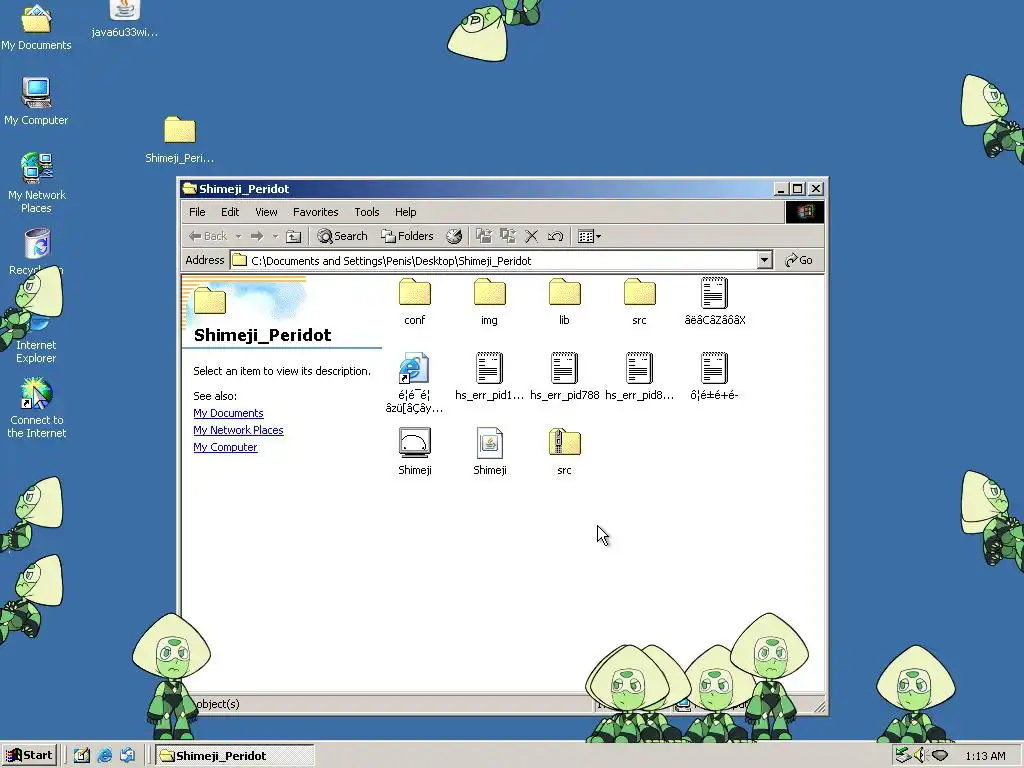The width and height of the screenshot is (1024, 768).
Task: Expand the Address bar dropdown arrow
Action: tap(764, 261)
